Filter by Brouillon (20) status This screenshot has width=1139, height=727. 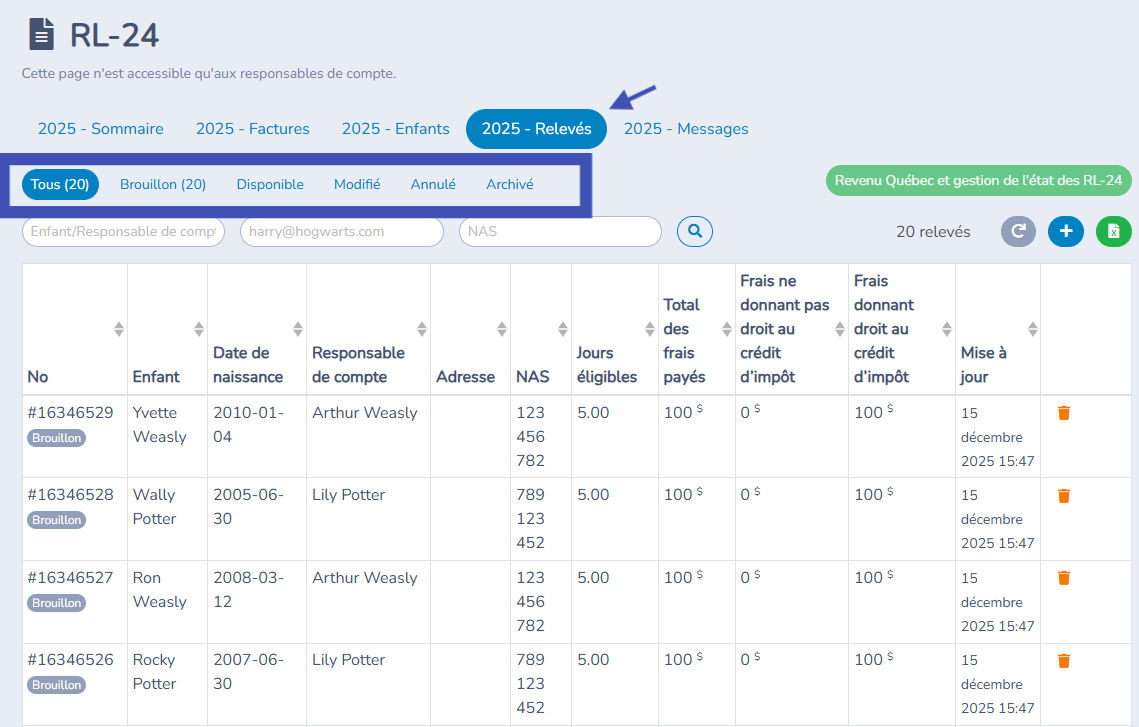(163, 185)
